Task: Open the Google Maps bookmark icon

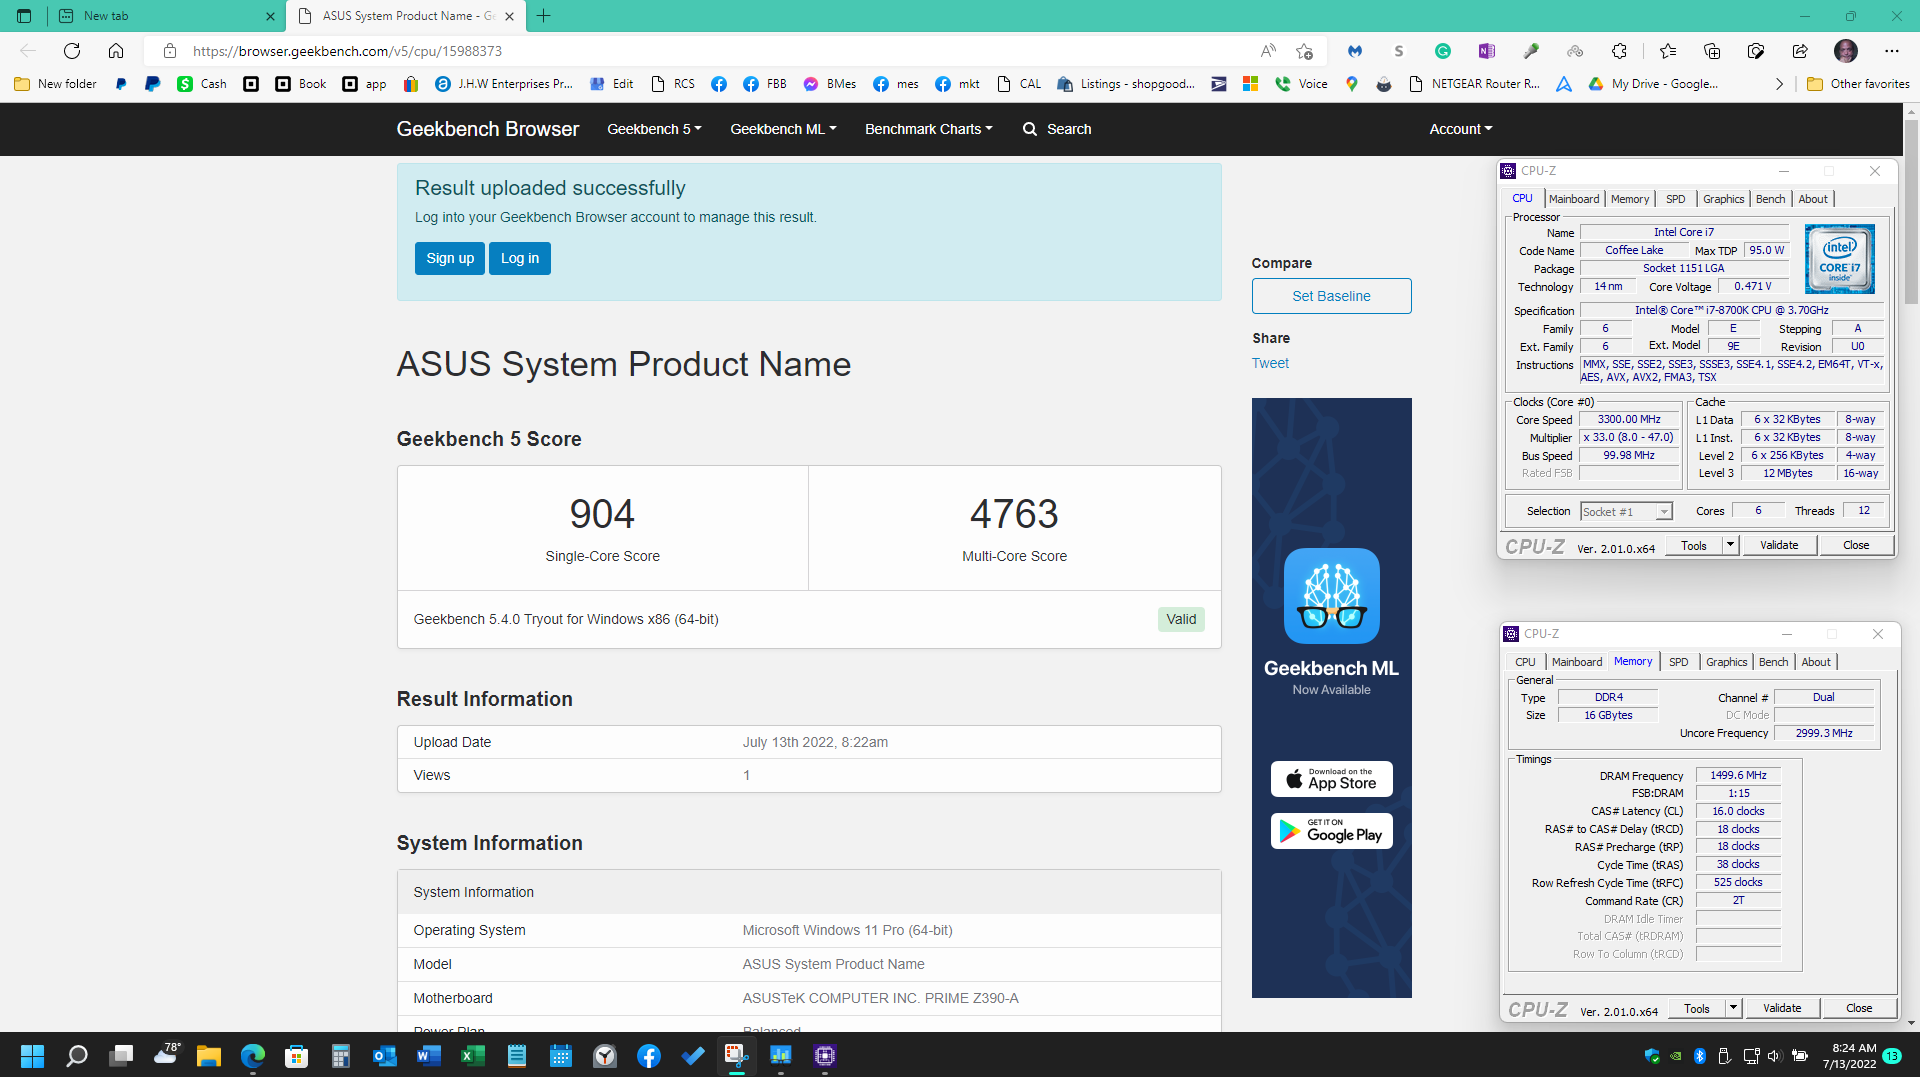Action: 1352,84
